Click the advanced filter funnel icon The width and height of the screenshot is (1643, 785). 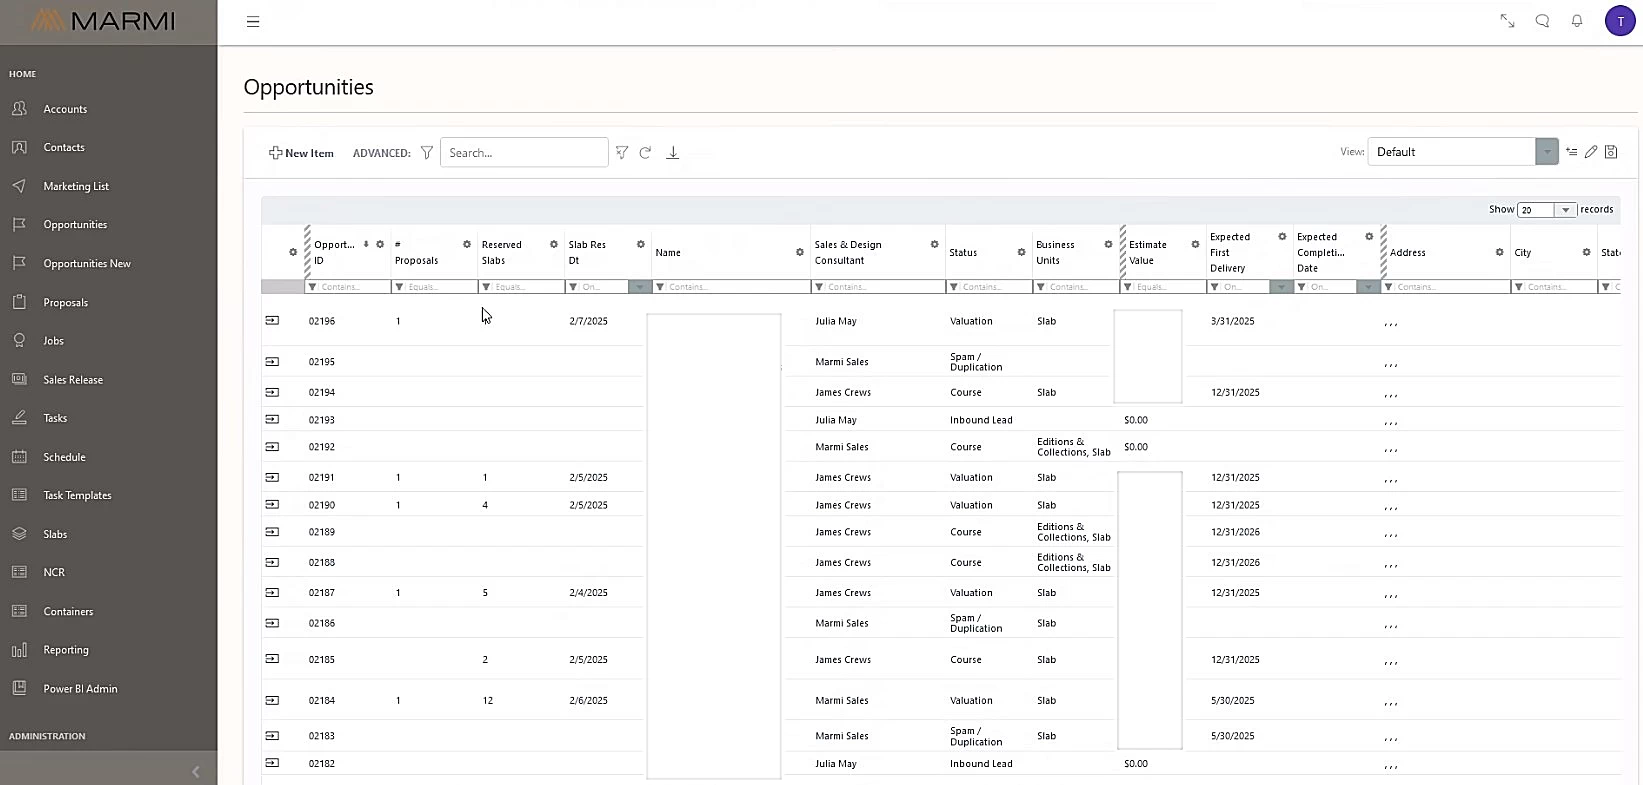coord(427,153)
